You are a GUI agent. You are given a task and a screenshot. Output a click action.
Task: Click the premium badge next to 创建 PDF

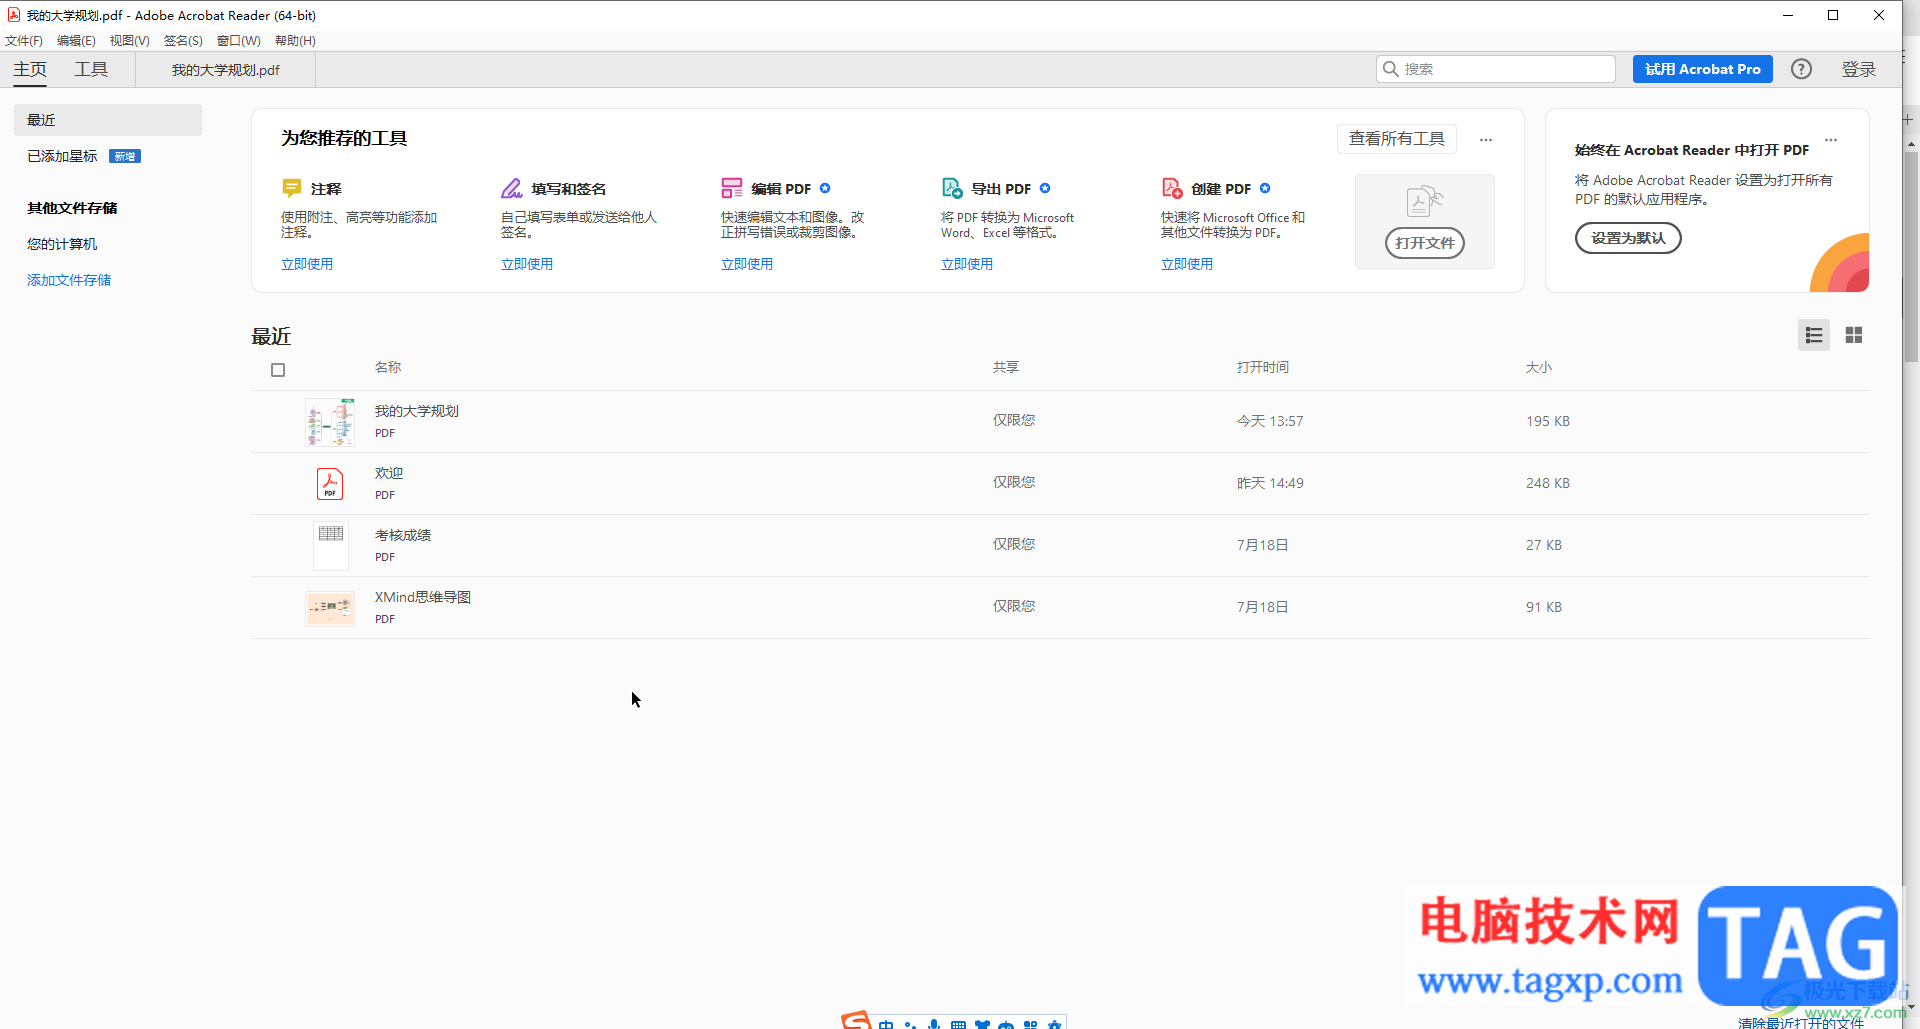click(x=1265, y=188)
